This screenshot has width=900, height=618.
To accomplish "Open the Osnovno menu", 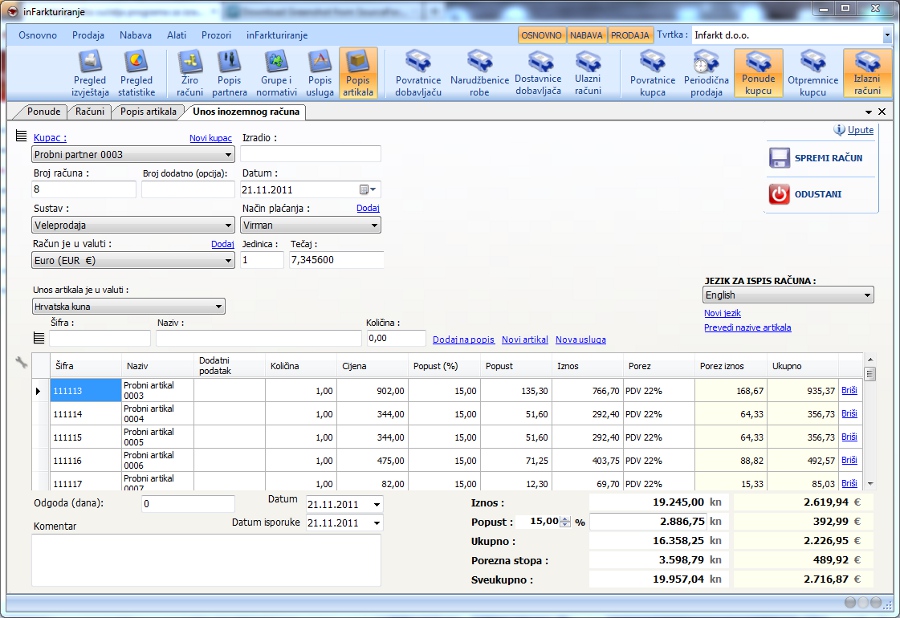I will point(37,35).
